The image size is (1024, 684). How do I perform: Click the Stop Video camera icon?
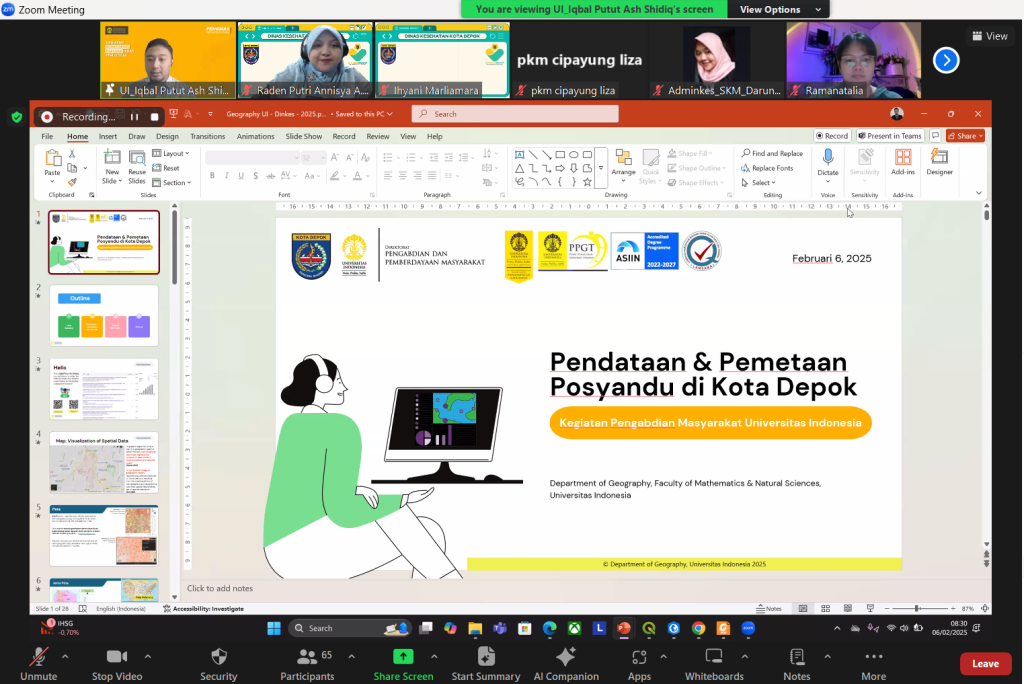click(117, 657)
